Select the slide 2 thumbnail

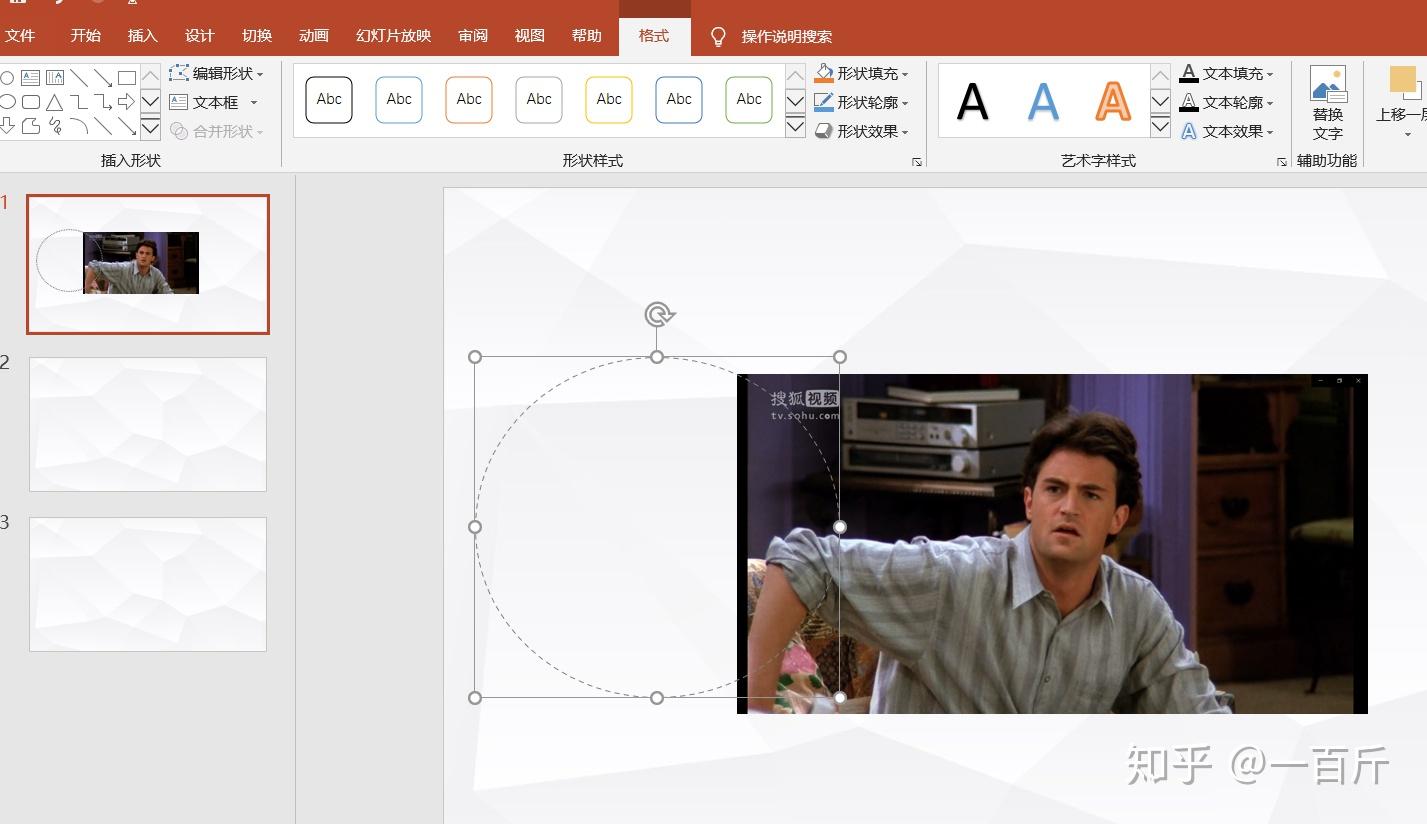point(148,424)
